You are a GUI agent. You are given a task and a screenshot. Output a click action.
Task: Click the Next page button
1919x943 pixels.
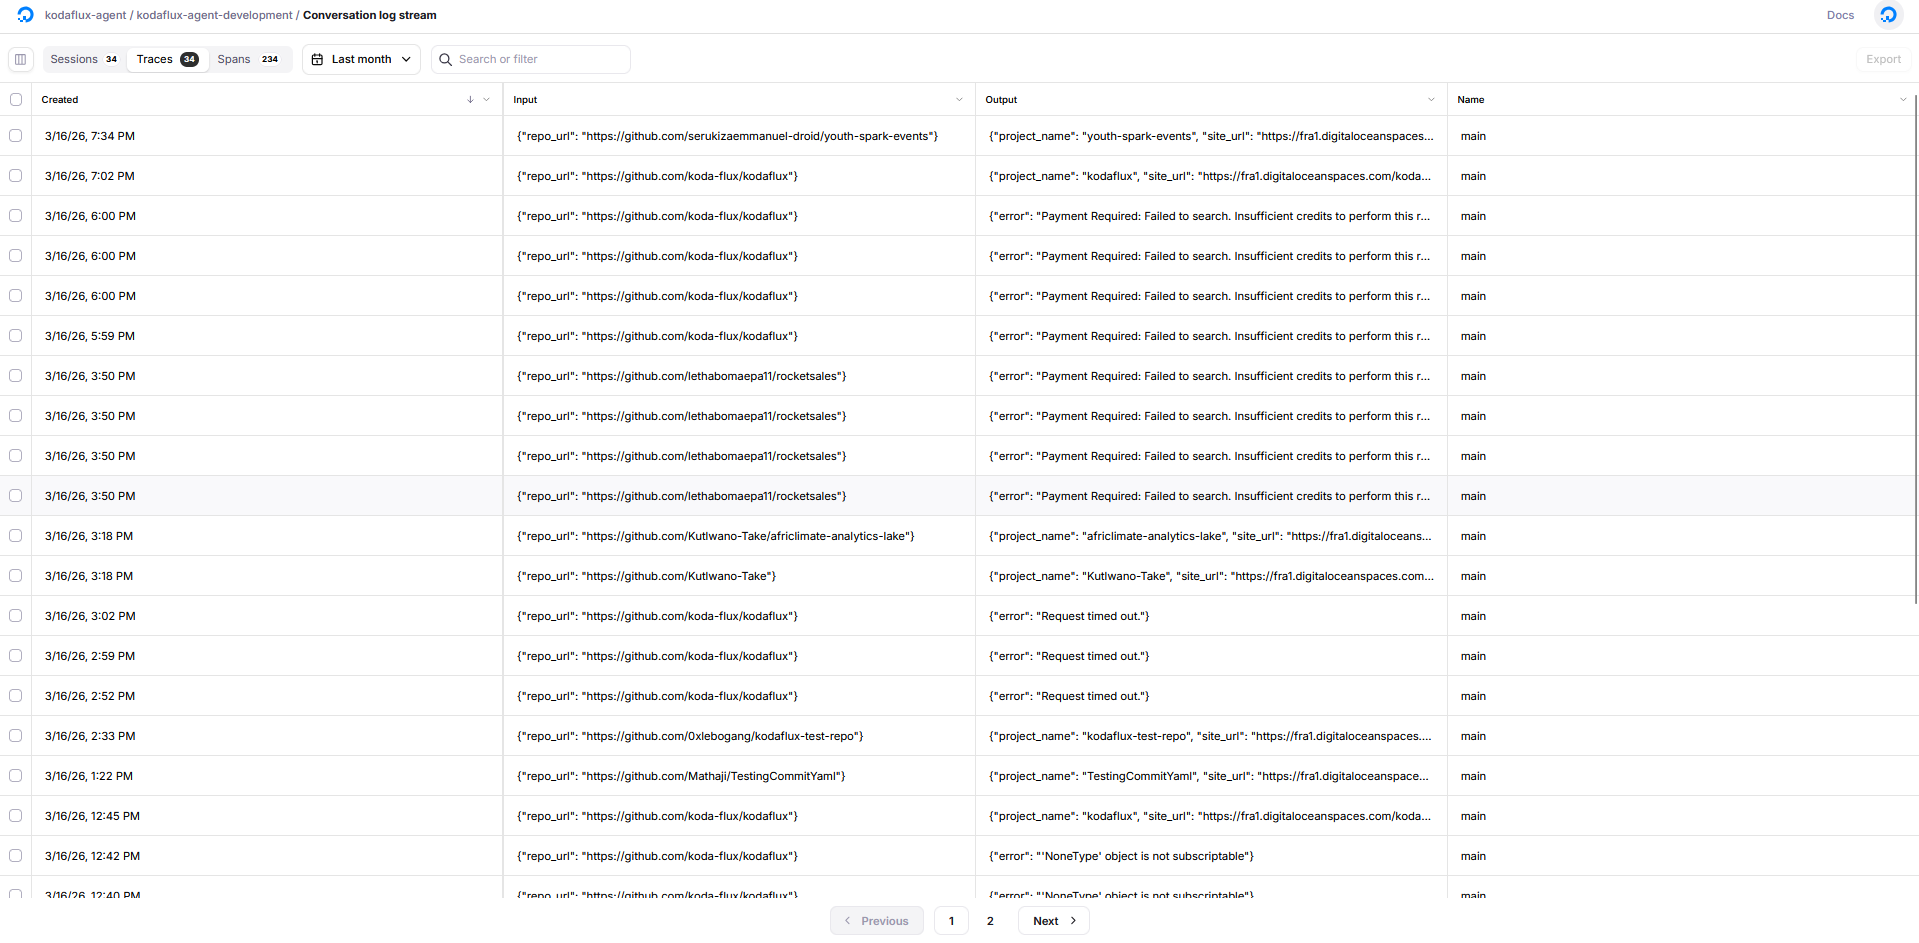(1054, 921)
